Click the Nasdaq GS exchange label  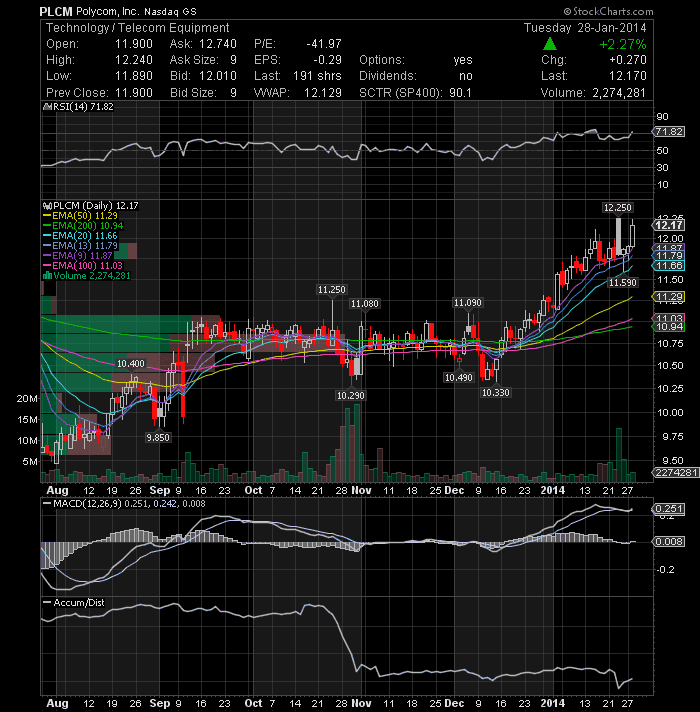170,12
